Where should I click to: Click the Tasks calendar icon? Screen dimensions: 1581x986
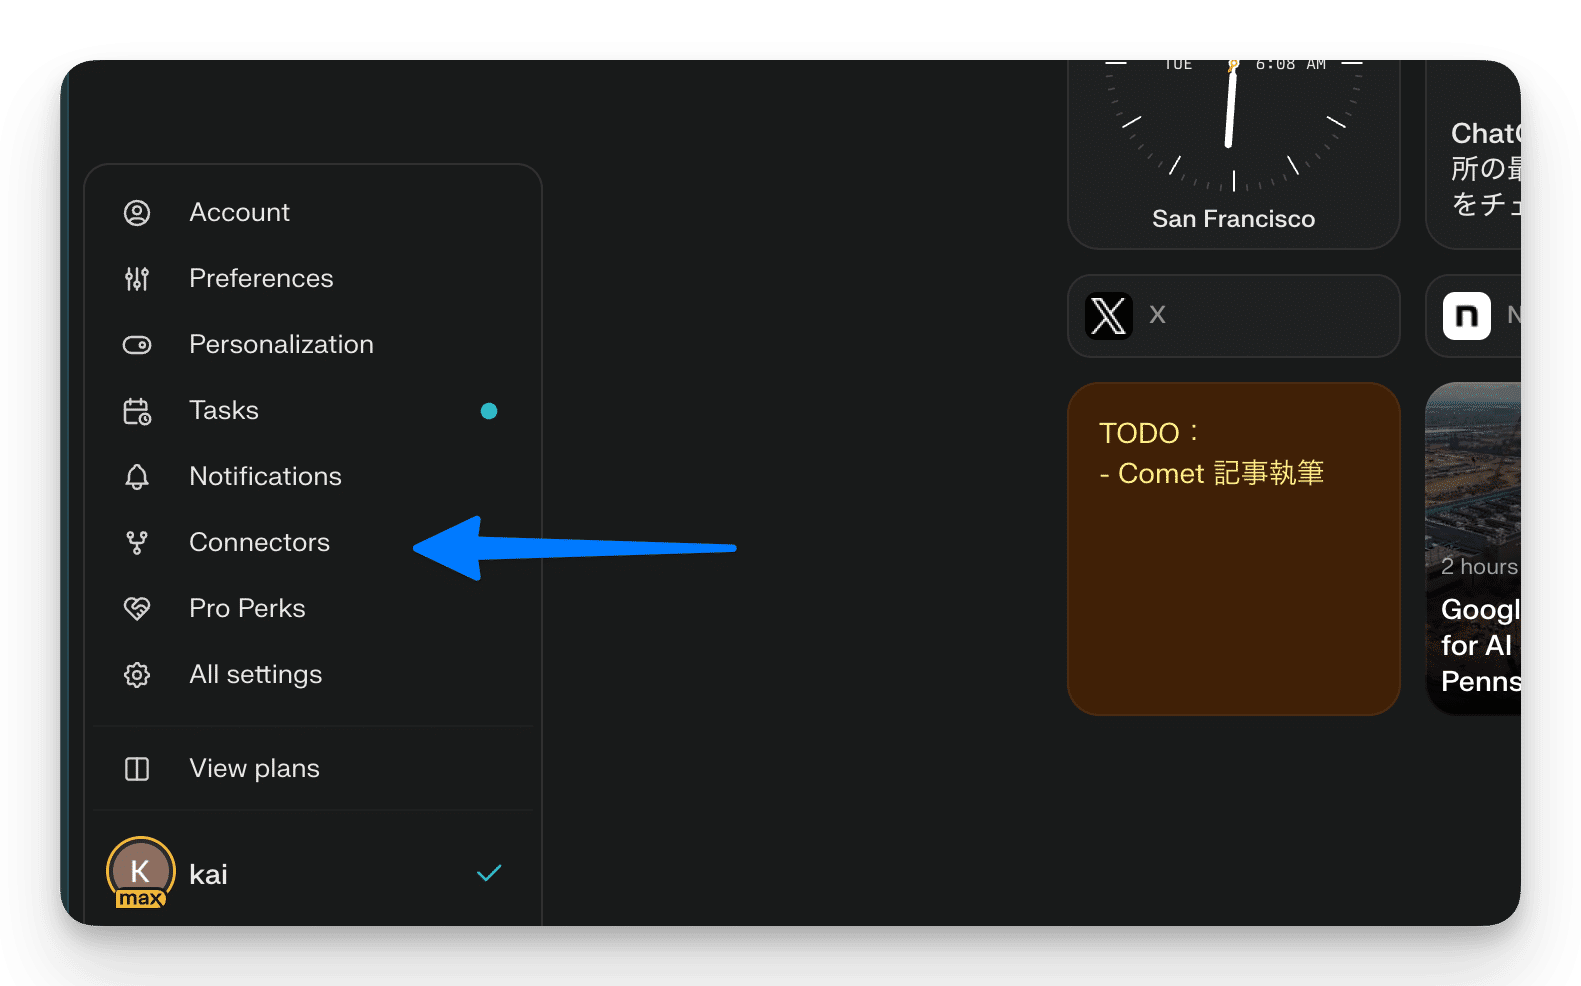pos(137,411)
